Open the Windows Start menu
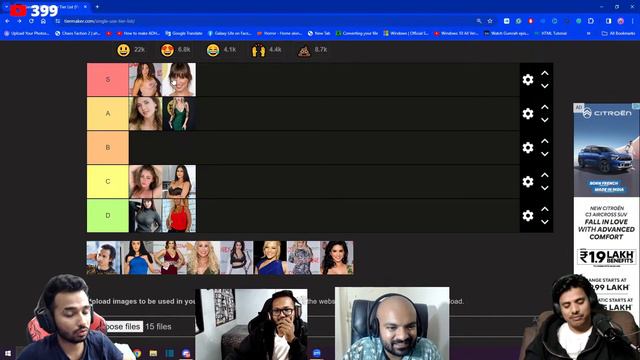640x360 pixels. pos(8,353)
